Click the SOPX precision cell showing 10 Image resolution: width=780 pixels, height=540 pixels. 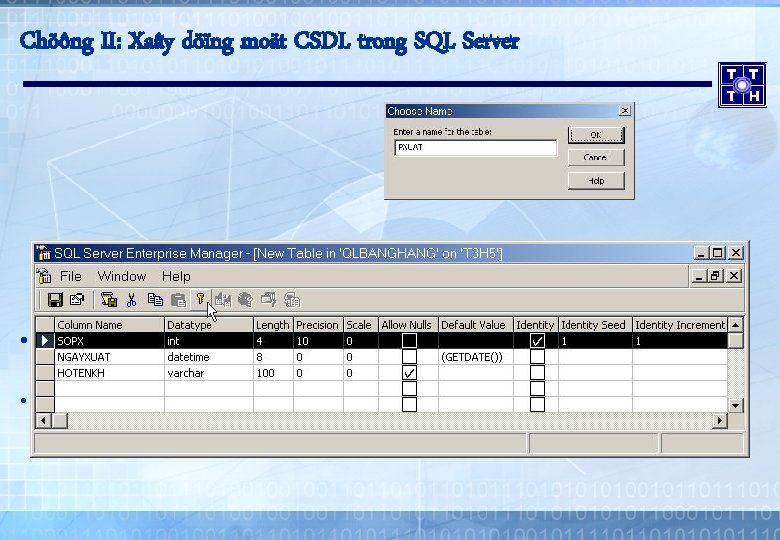point(318,341)
